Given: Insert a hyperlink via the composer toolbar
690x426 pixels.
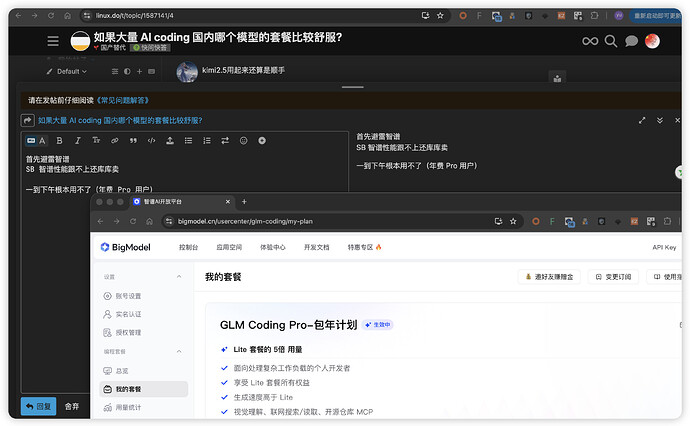Looking at the screenshot, I should [x=114, y=141].
